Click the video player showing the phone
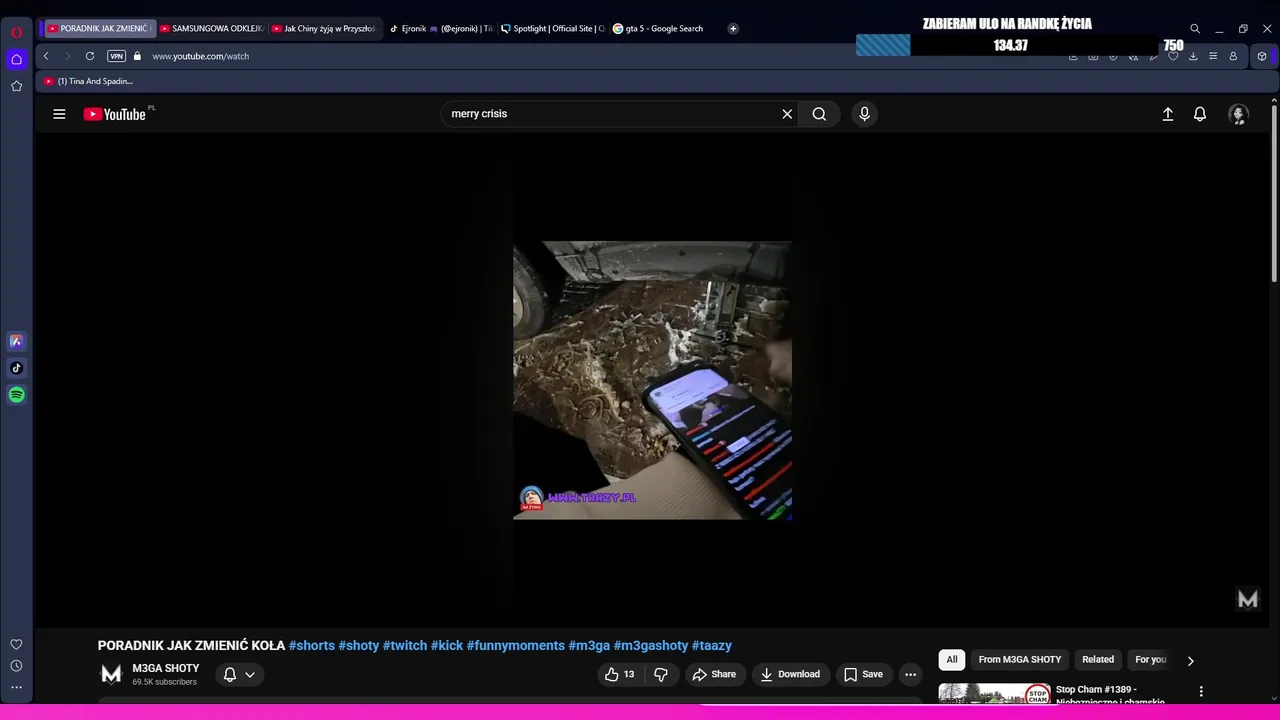 tap(652, 380)
